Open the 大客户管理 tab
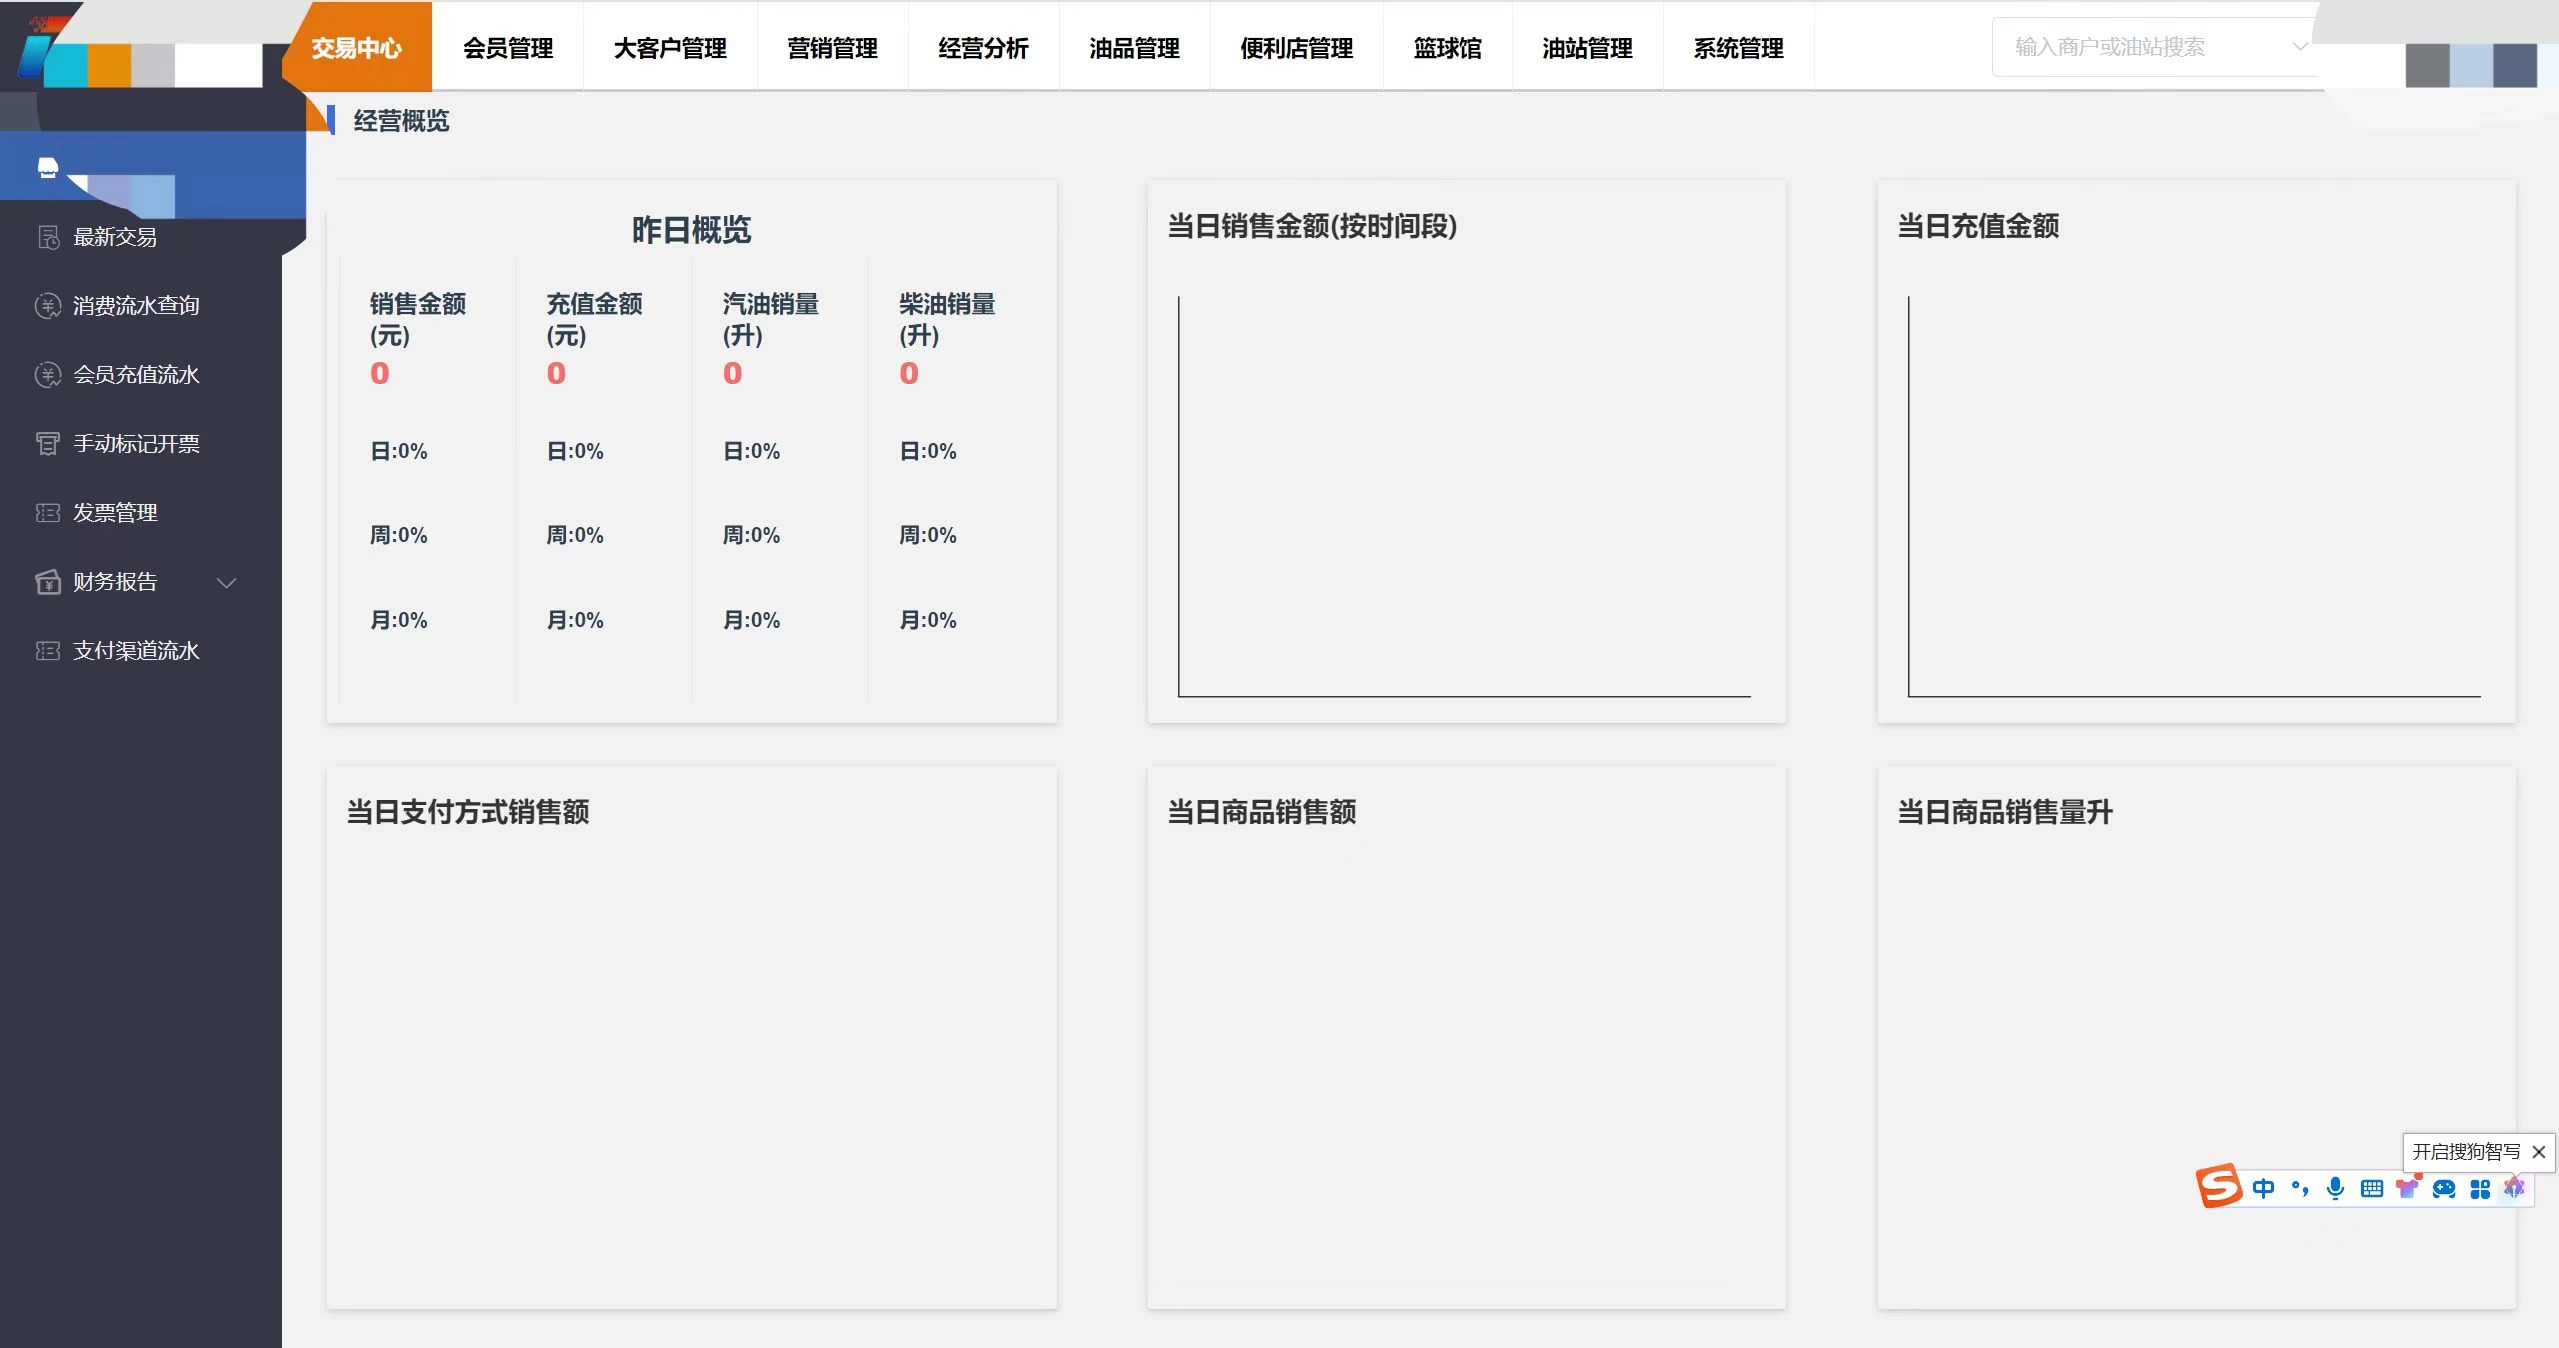The image size is (2559, 1348). pyautogui.click(x=670, y=47)
